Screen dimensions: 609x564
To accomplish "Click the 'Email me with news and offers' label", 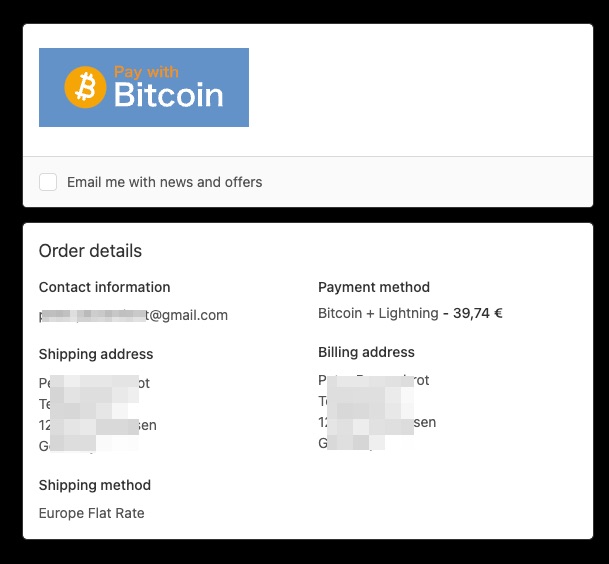I will (x=165, y=182).
